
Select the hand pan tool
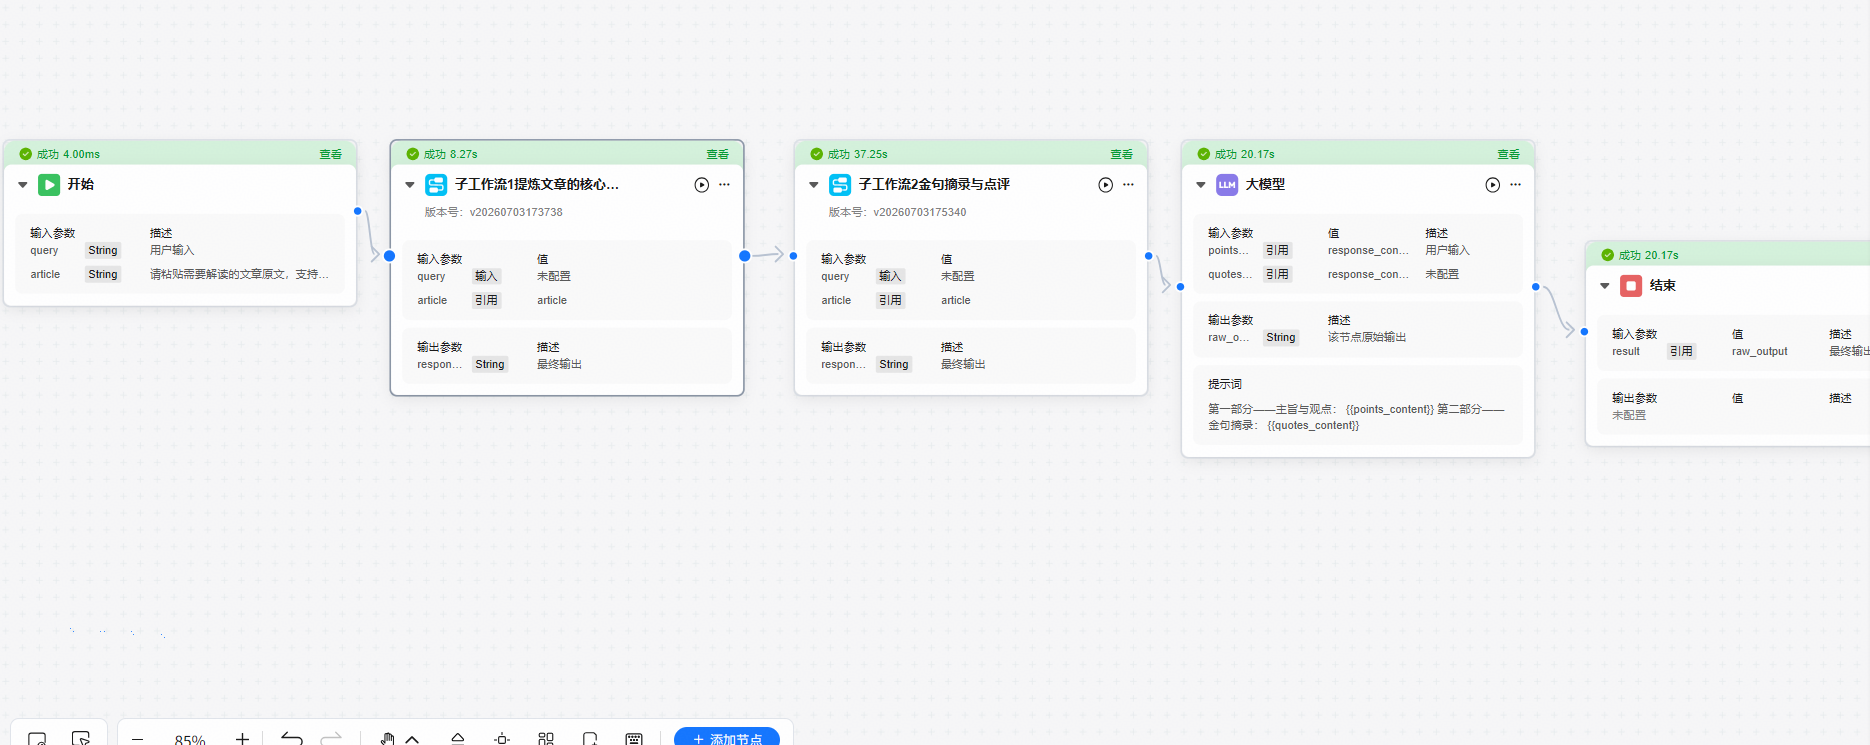388,738
